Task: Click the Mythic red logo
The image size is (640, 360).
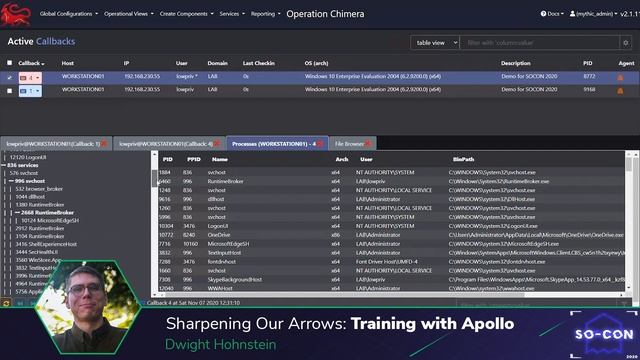Action: coord(16,13)
